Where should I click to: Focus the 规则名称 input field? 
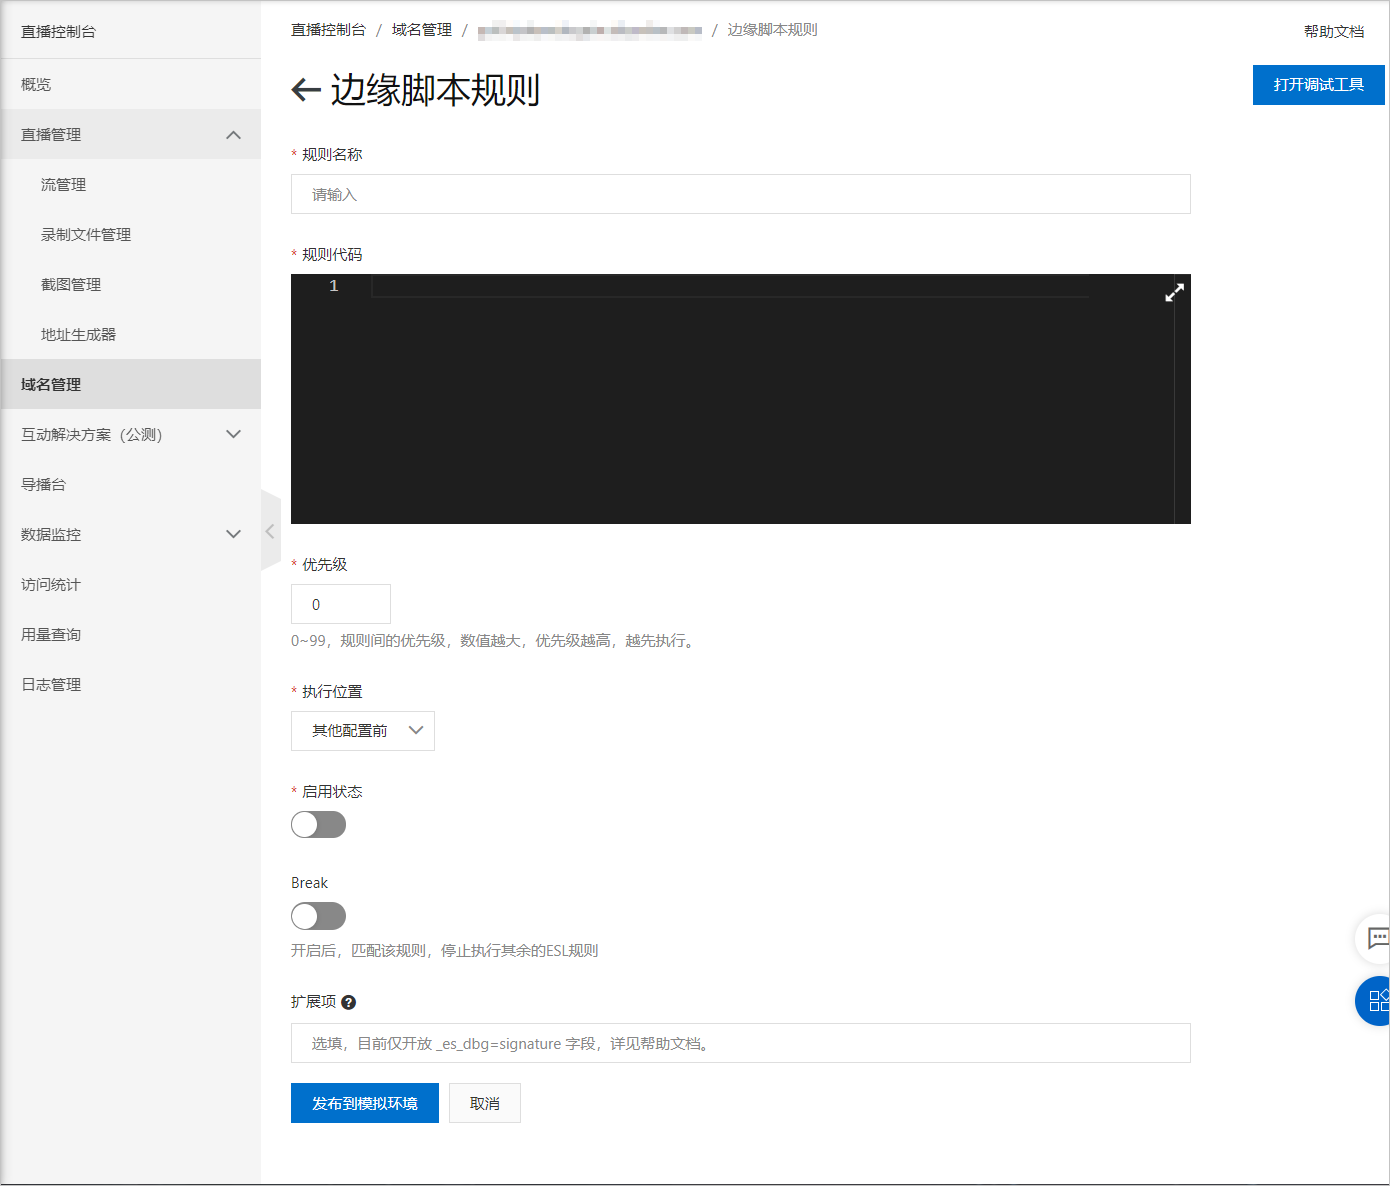741,194
